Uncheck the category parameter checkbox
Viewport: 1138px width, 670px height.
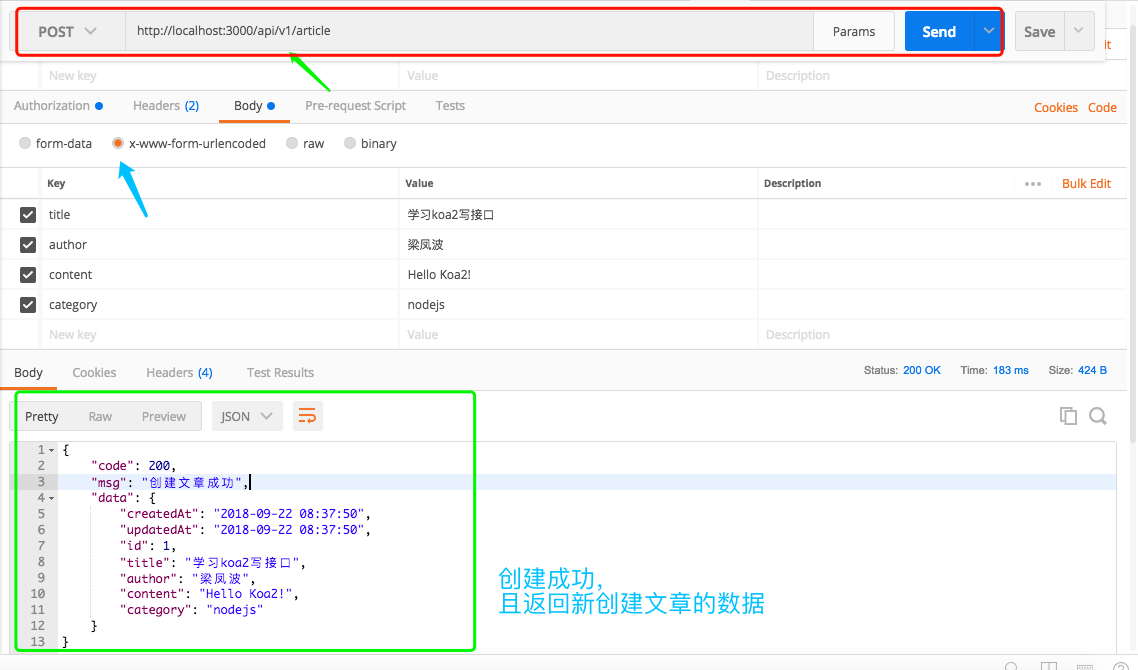(28, 305)
